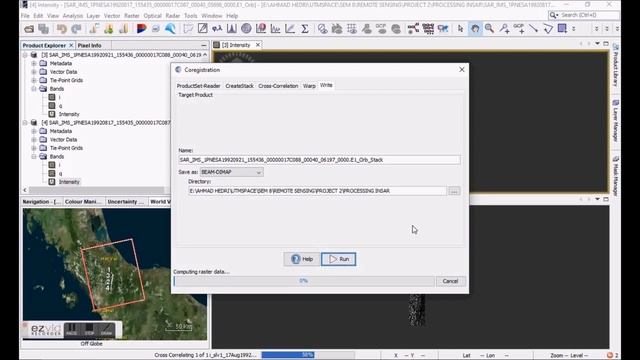Viewport: 640px width, 360px height.
Task: Expand Metadata under product [4]
Action: 34,131
